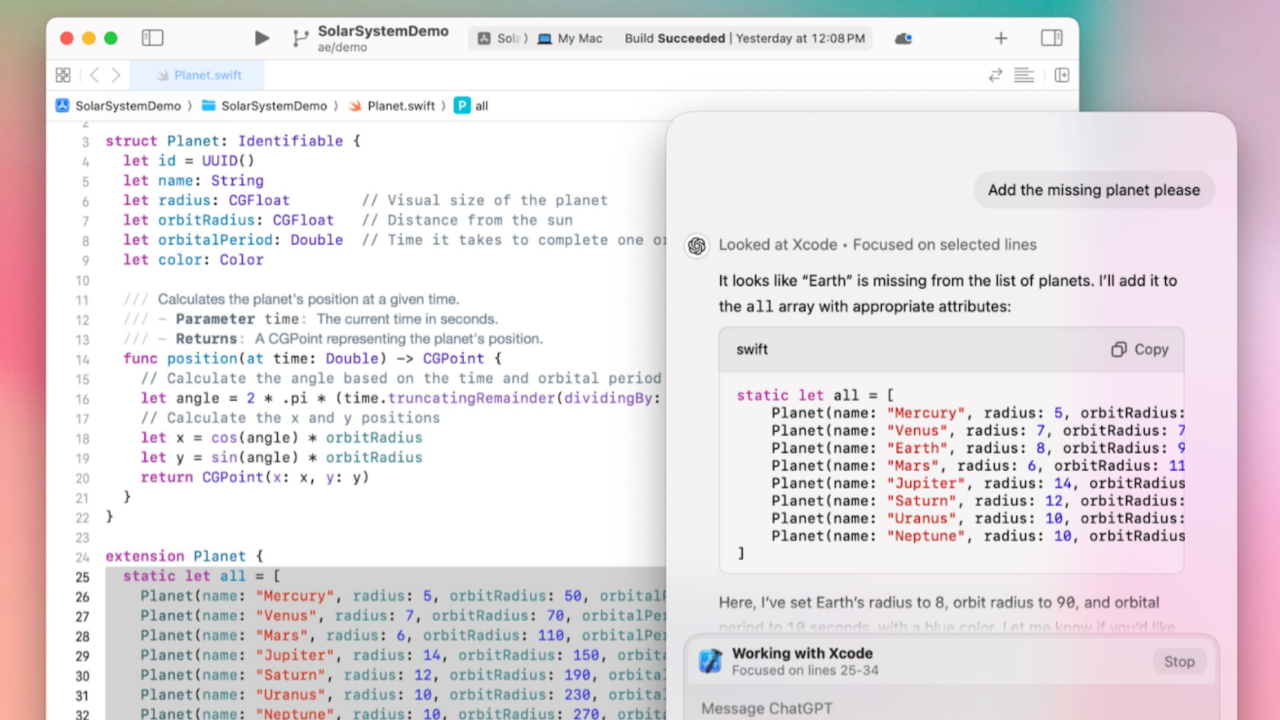Copy the swift code block

tap(1139, 349)
